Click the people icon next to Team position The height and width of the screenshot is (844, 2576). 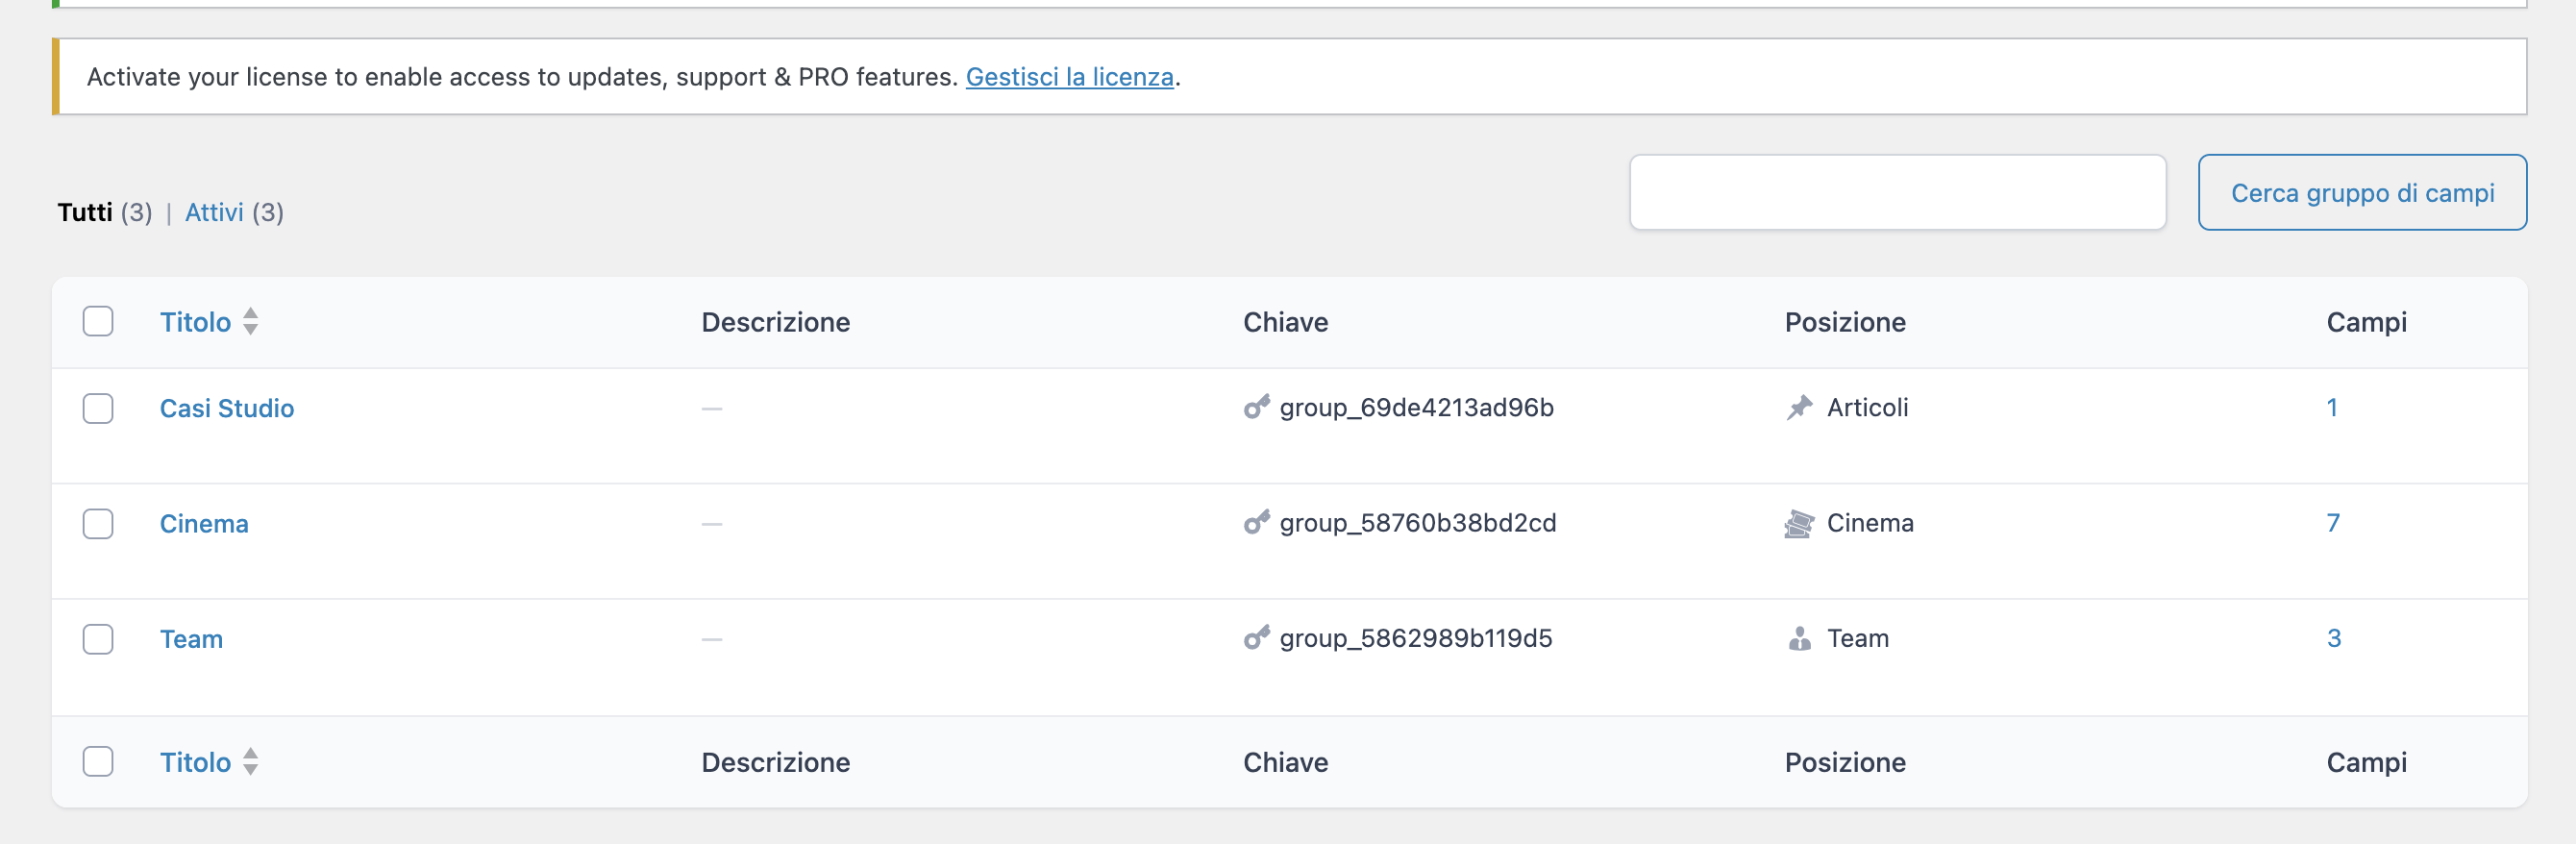coord(1799,638)
